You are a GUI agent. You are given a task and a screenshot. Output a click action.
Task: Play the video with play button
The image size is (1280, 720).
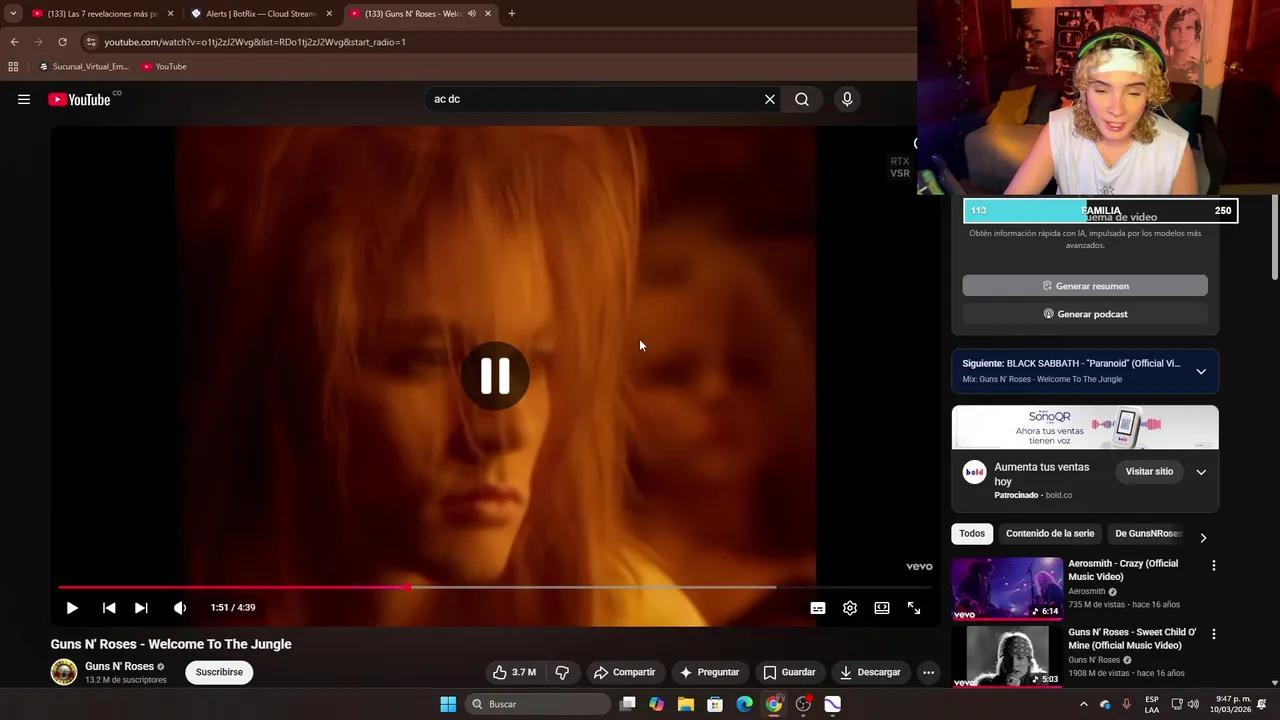pos(72,608)
